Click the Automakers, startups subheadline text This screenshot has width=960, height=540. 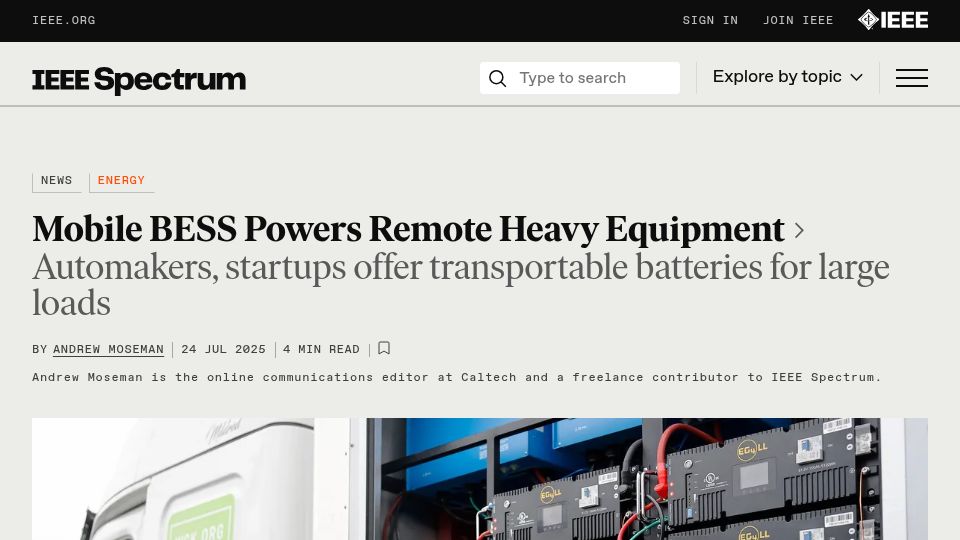[x=460, y=285]
